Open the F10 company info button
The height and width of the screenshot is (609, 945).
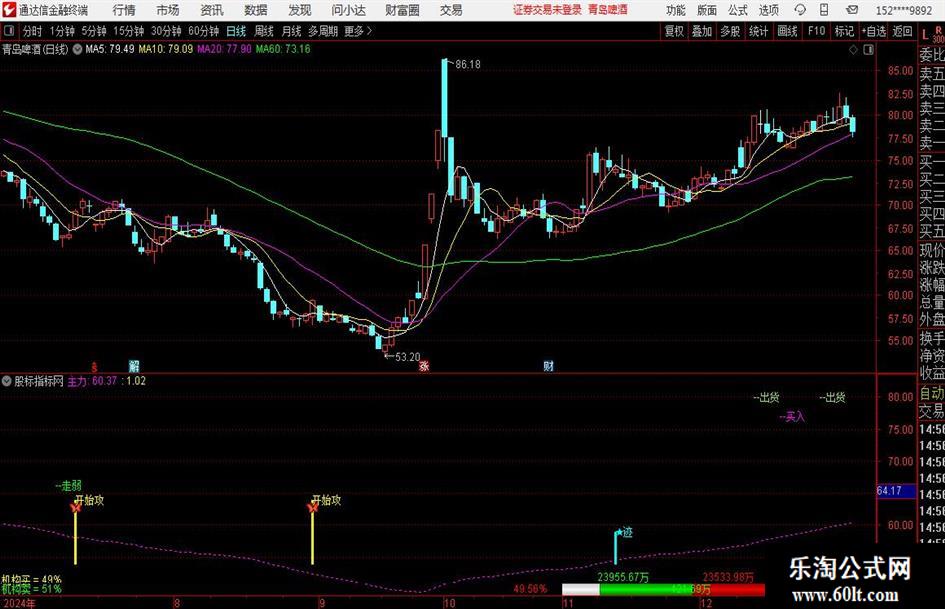click(x=816, y=31)
